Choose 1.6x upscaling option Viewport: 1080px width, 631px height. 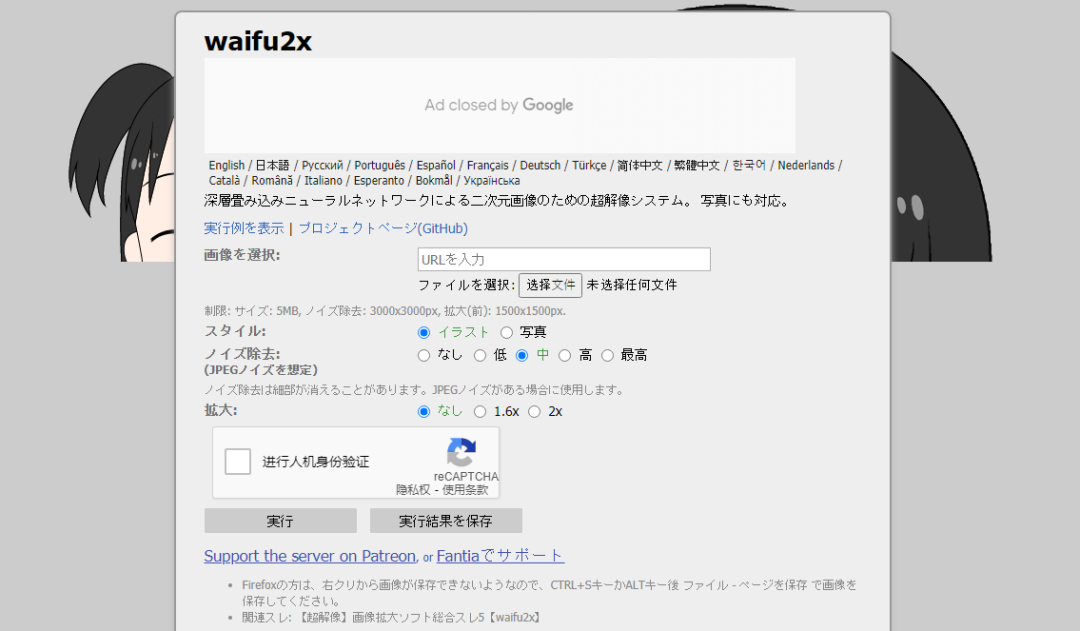[x=480, y=412]
